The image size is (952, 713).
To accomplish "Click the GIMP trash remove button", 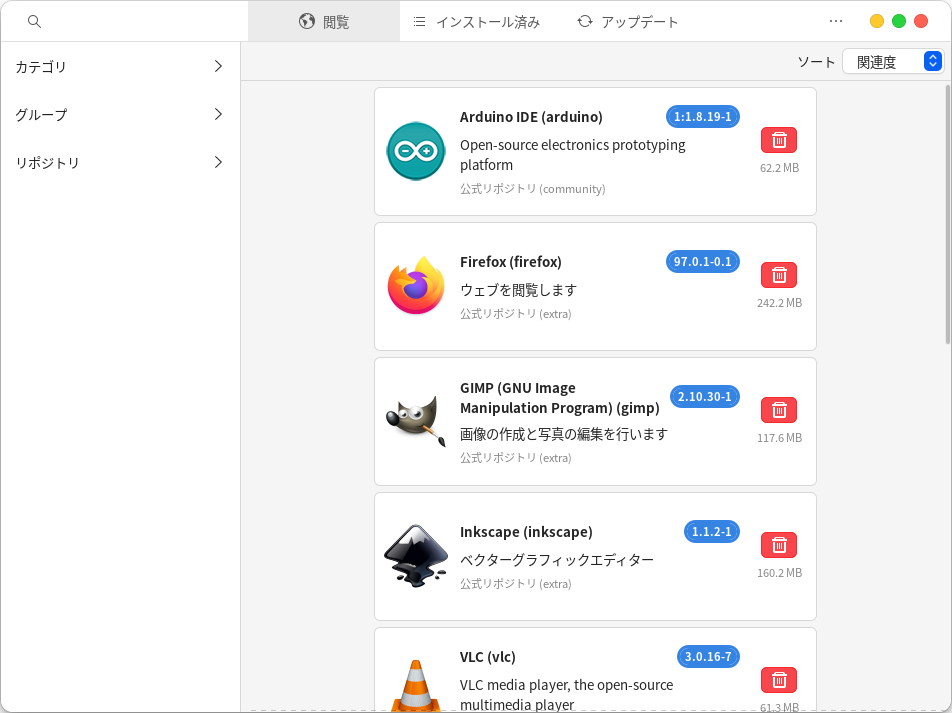I will tap(779, 410).
